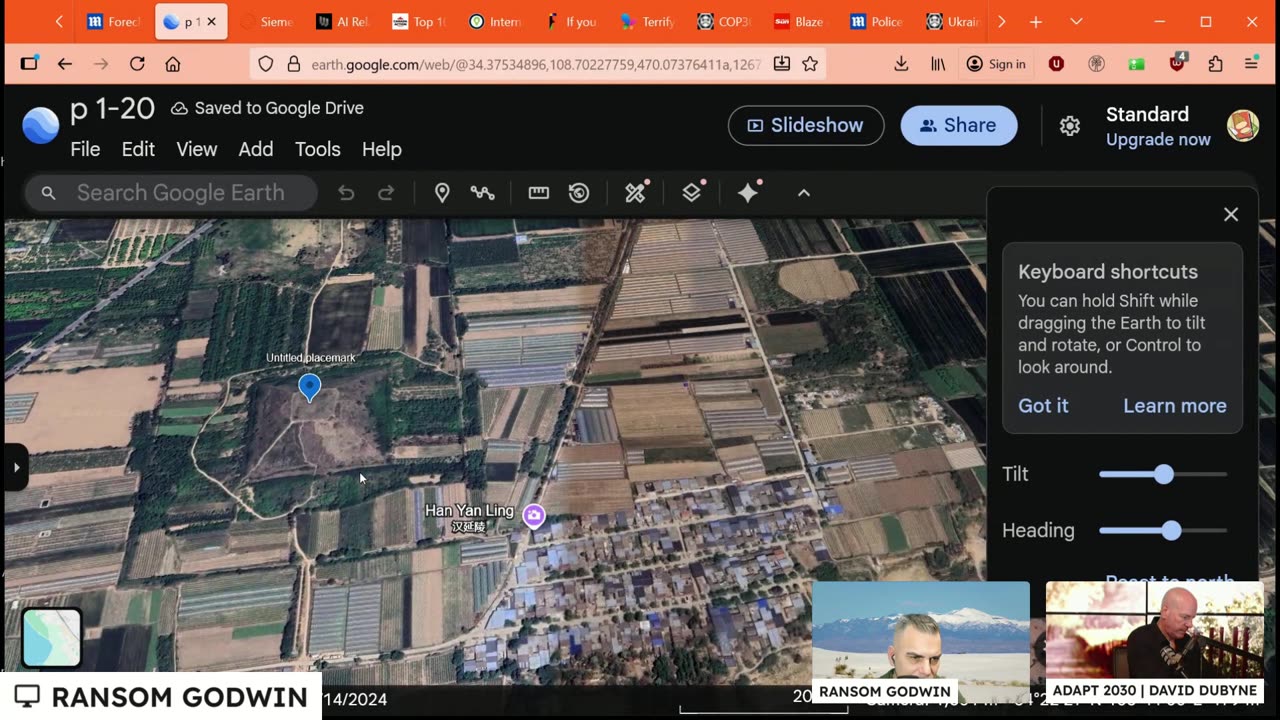Click the Han Yan Ling photo marker
1280x720 pixels.
pyautogui.click(x=534, y=515)
